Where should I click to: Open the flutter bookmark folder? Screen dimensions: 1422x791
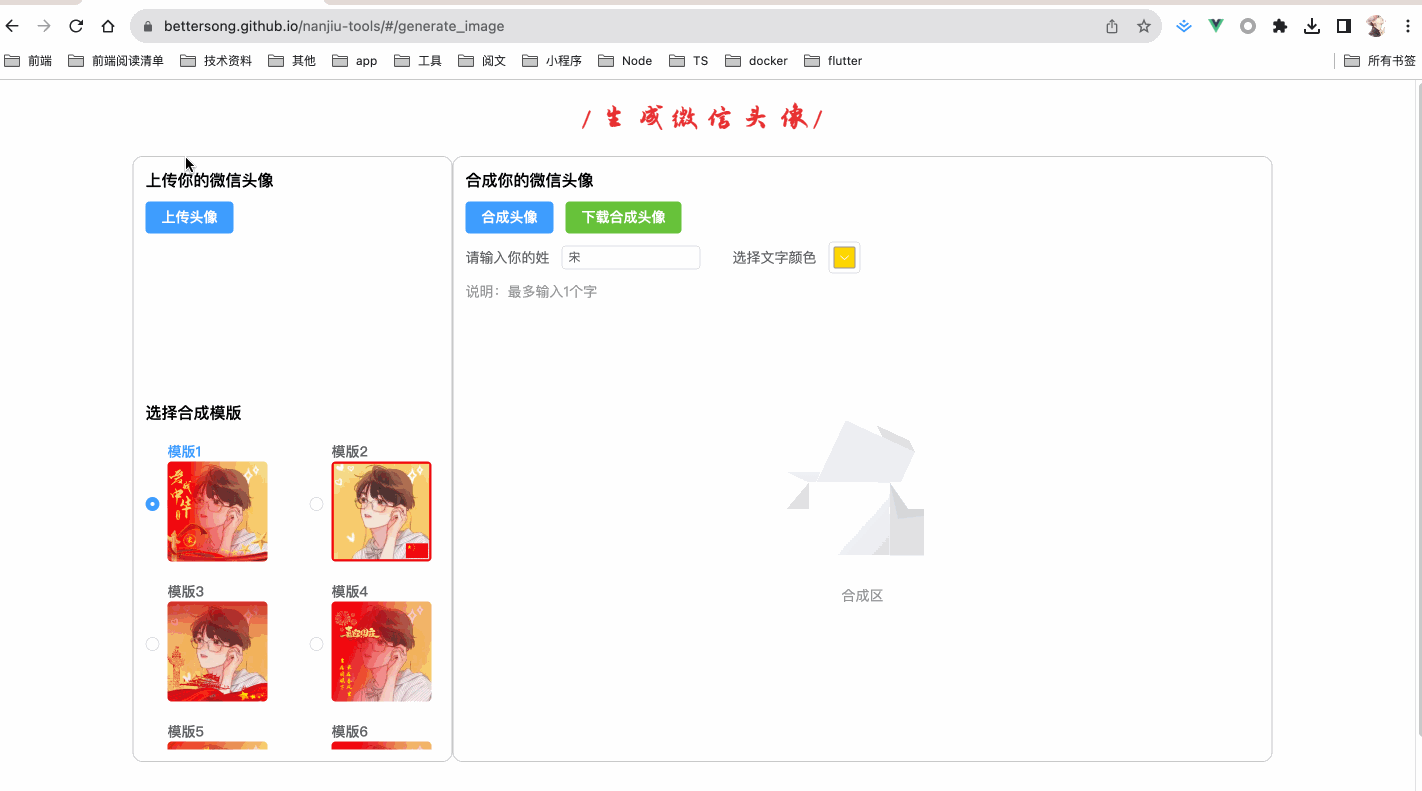point(833,61)
